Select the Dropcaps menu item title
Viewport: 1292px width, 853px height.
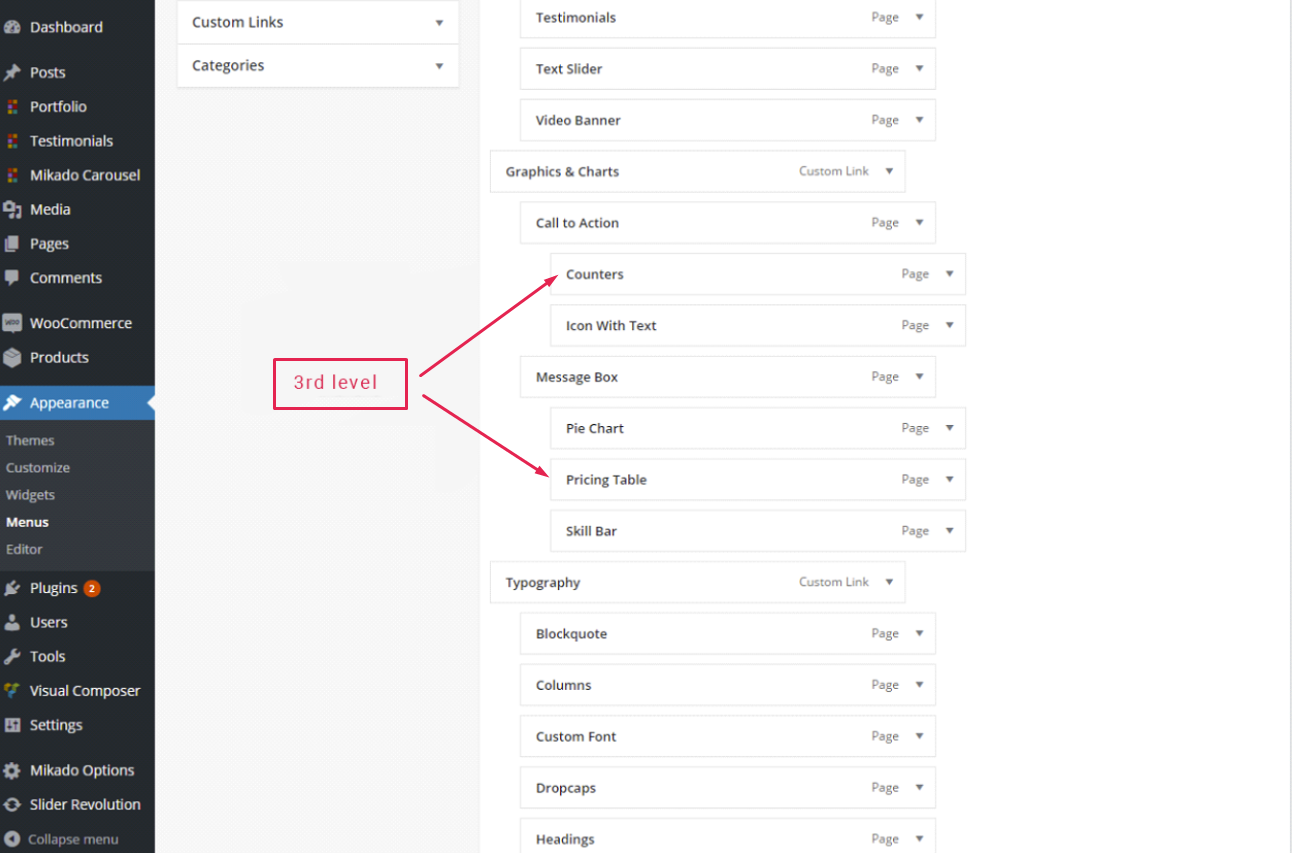(566, 788)
